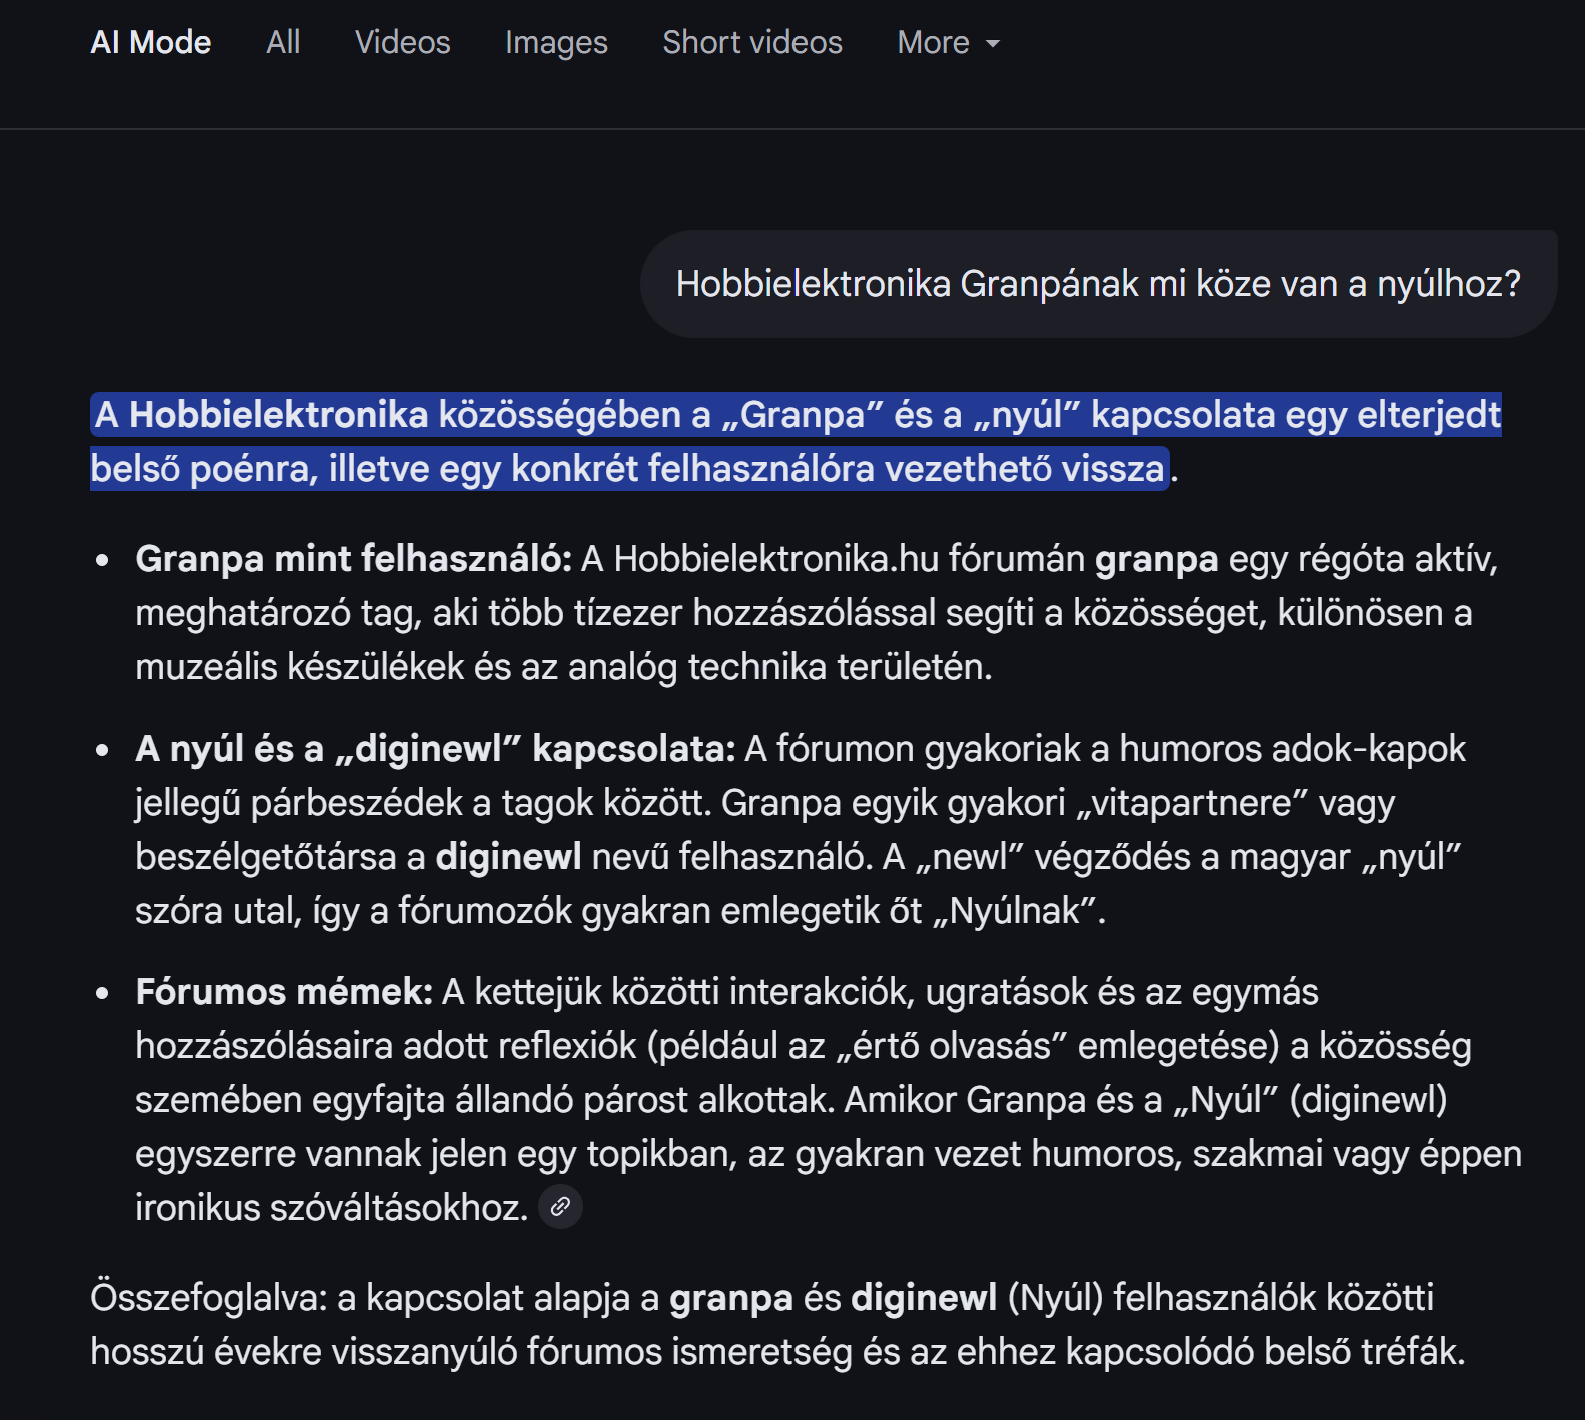Click the 'Fórumos mémek:' heading

coord(284,992)
